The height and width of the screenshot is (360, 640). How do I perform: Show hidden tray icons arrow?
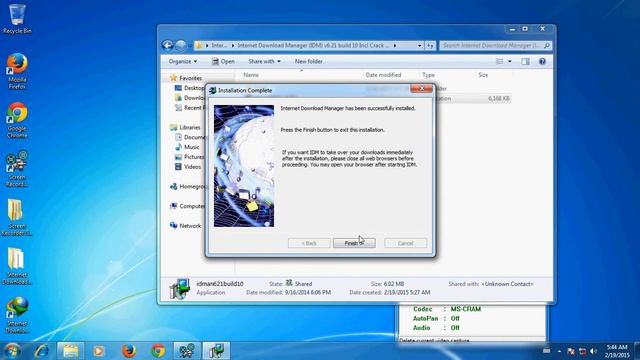pos(559,351)
